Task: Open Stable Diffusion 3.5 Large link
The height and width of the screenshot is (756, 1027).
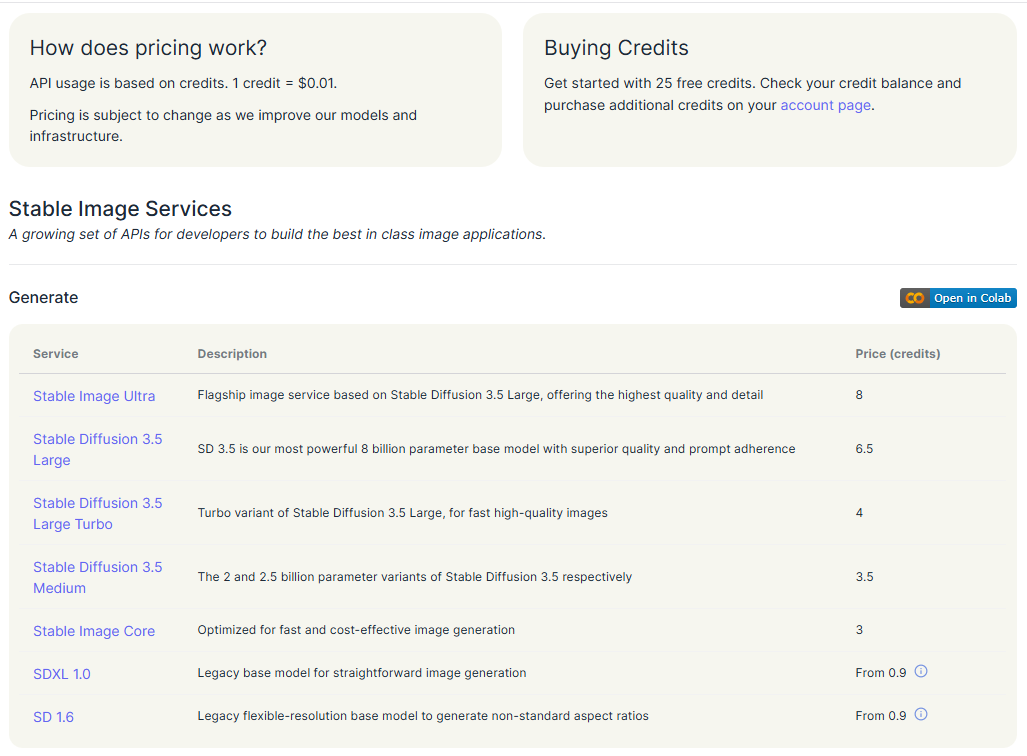Action: 98,449
